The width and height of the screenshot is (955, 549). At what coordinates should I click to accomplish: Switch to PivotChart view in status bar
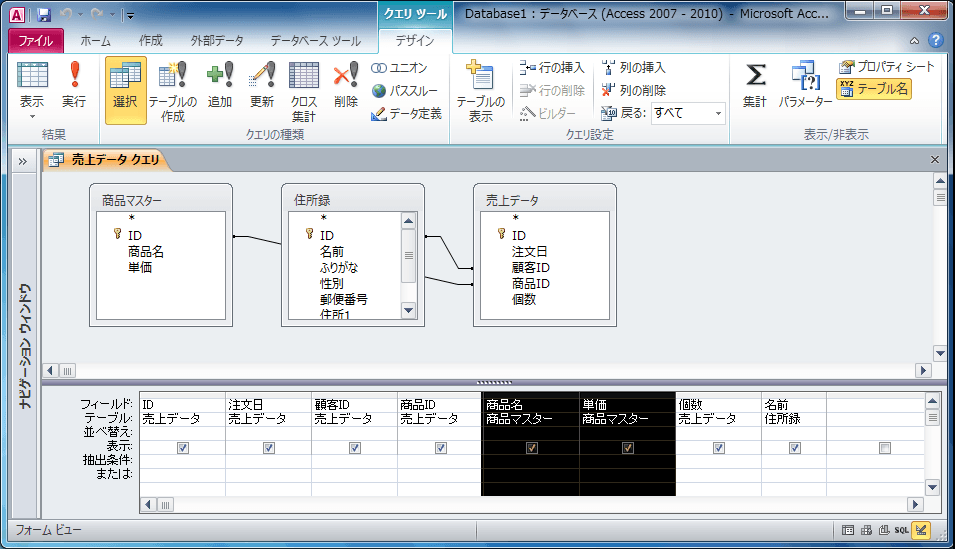(884, 530)
